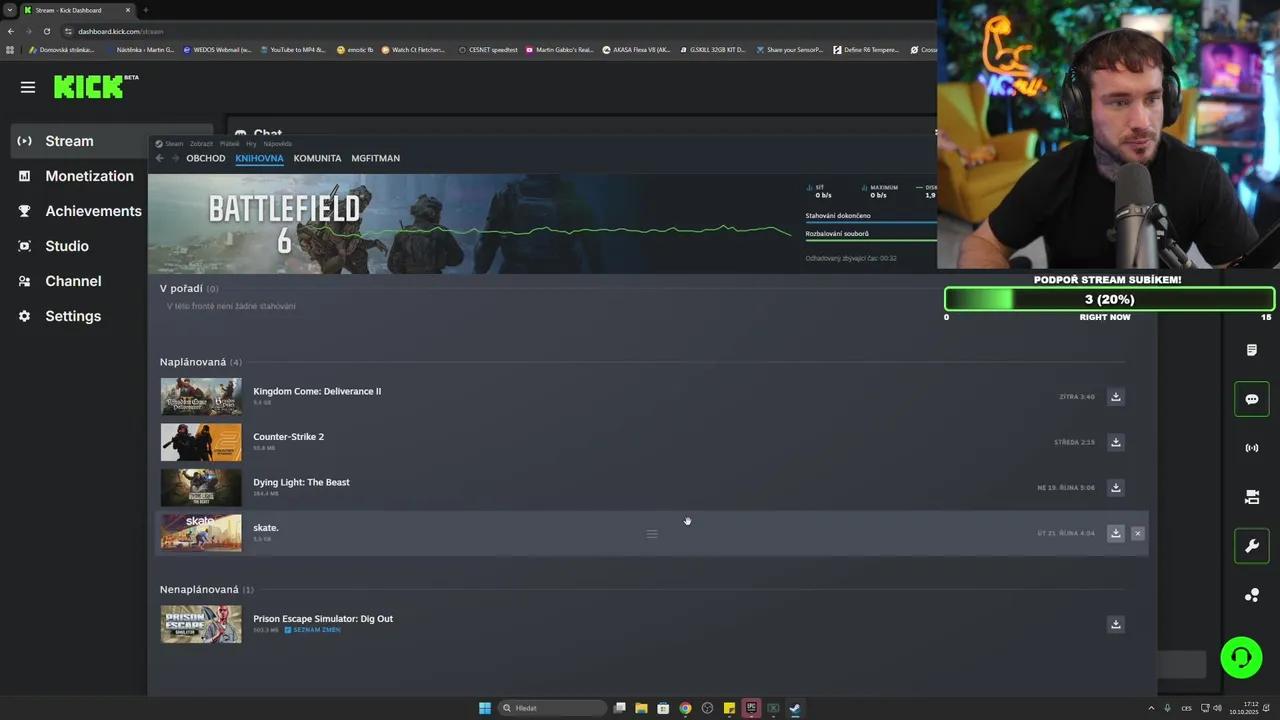
Task: Click Prison Escape Simulator thumbnail
Action: (201, 624)
